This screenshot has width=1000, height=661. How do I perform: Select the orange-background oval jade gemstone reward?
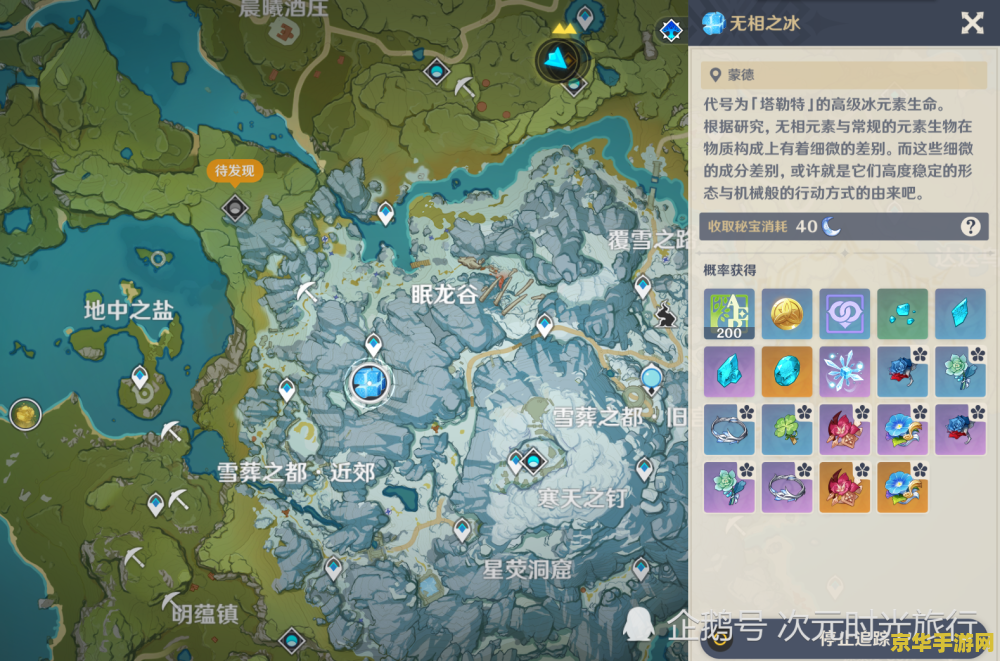click(787, 372)
